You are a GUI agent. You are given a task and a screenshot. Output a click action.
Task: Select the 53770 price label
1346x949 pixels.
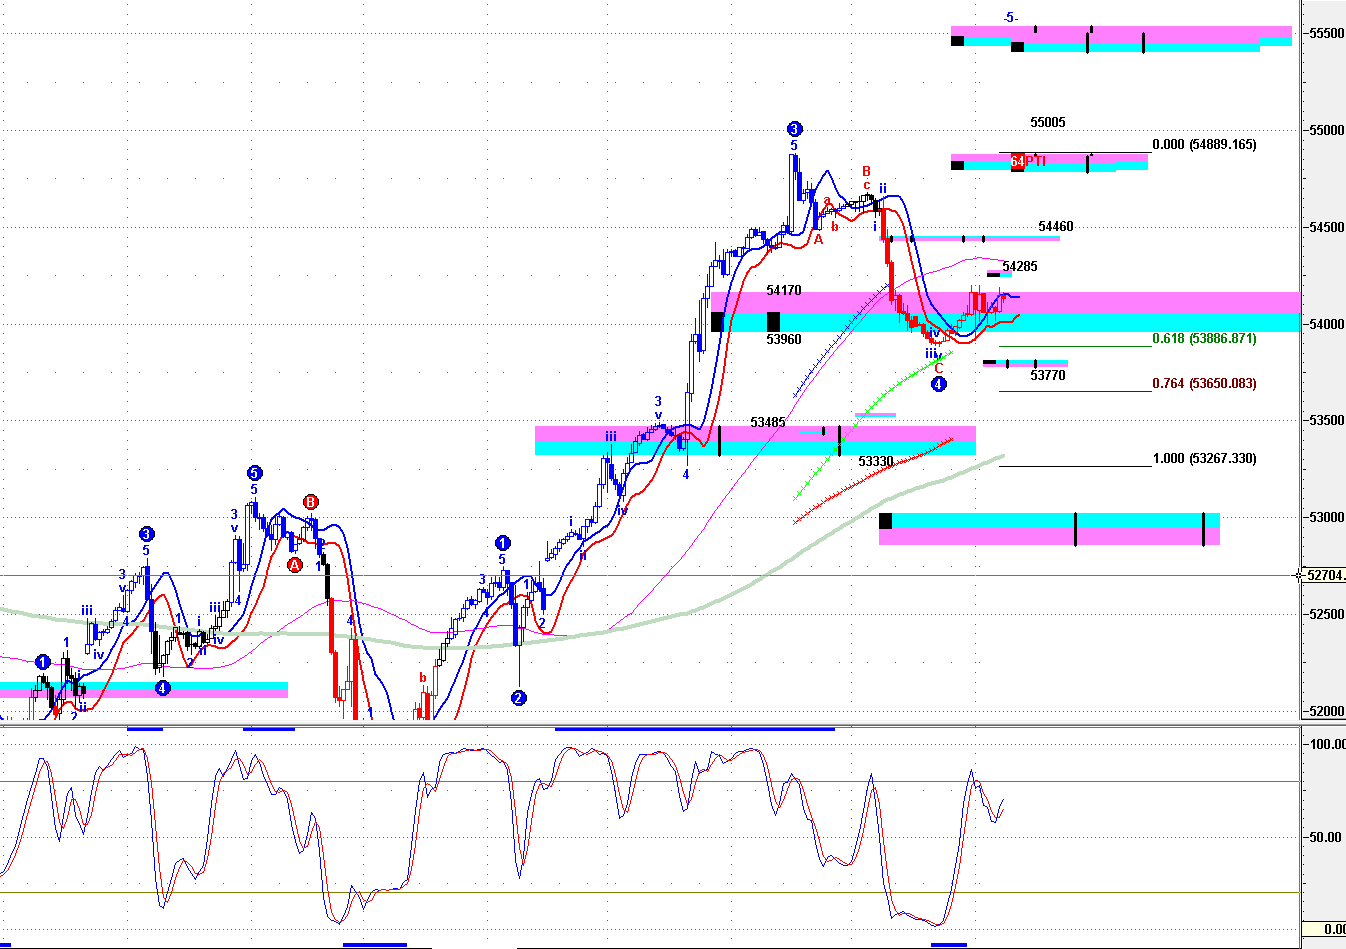click(1048, 375)
